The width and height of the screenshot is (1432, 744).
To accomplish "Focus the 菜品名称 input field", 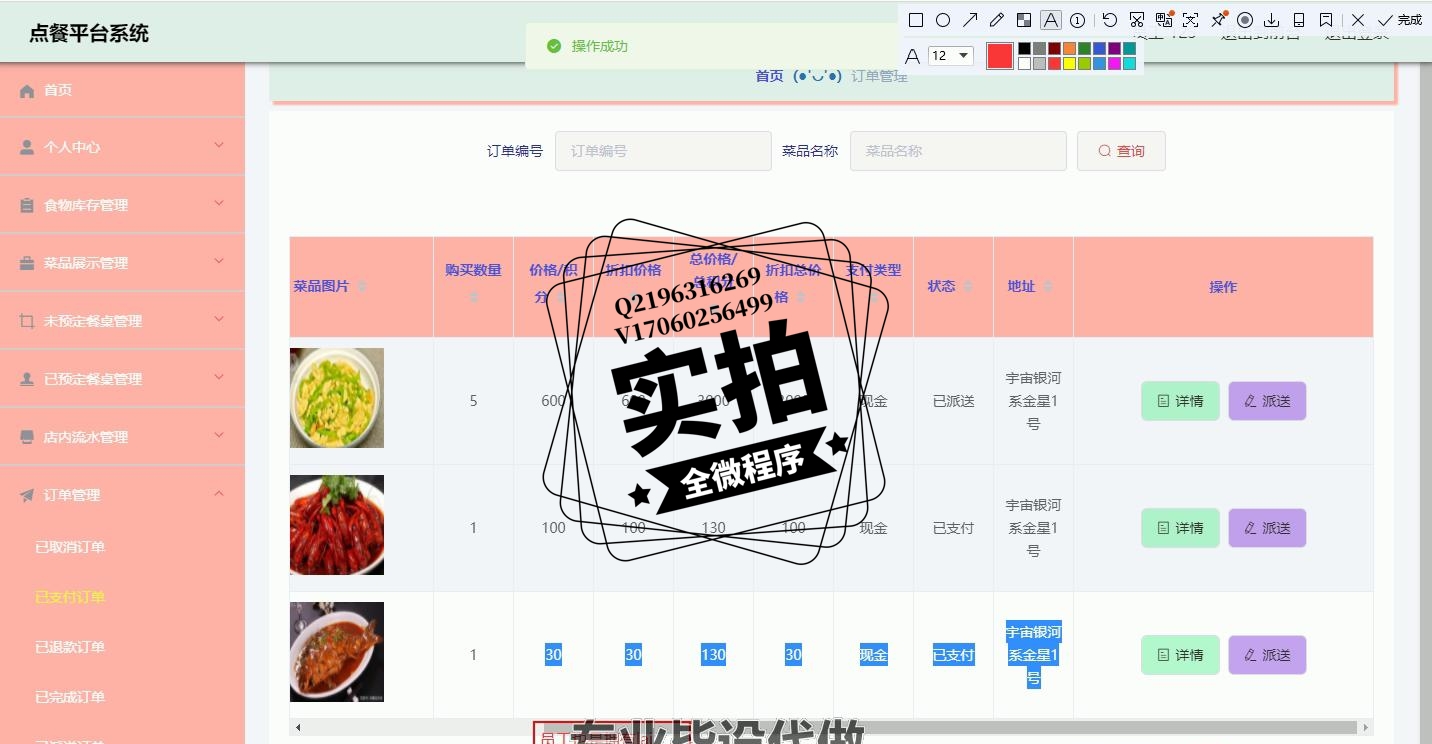I will coord(958,151).
